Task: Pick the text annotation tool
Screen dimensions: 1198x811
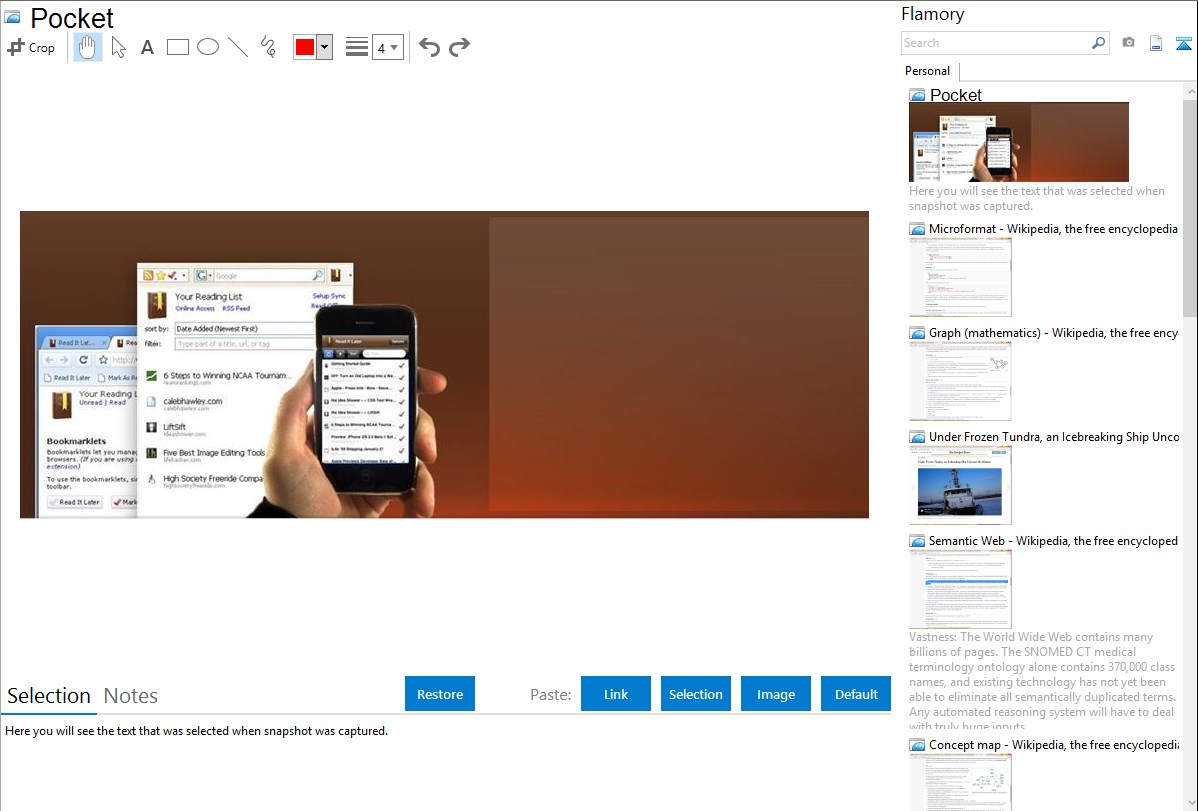Action: point(147,47)
